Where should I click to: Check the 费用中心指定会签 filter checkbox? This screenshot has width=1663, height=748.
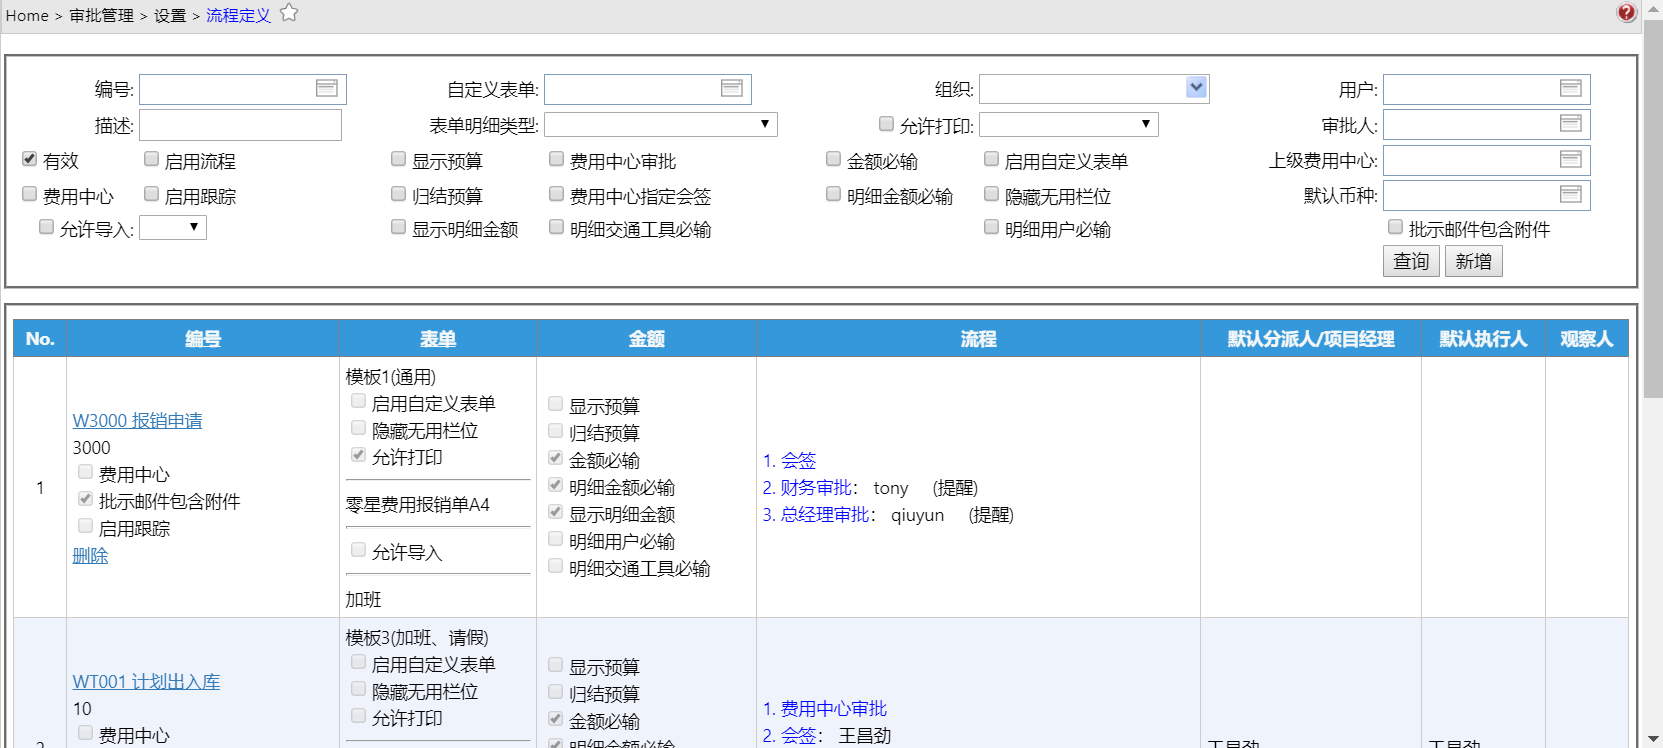point(557,194)
